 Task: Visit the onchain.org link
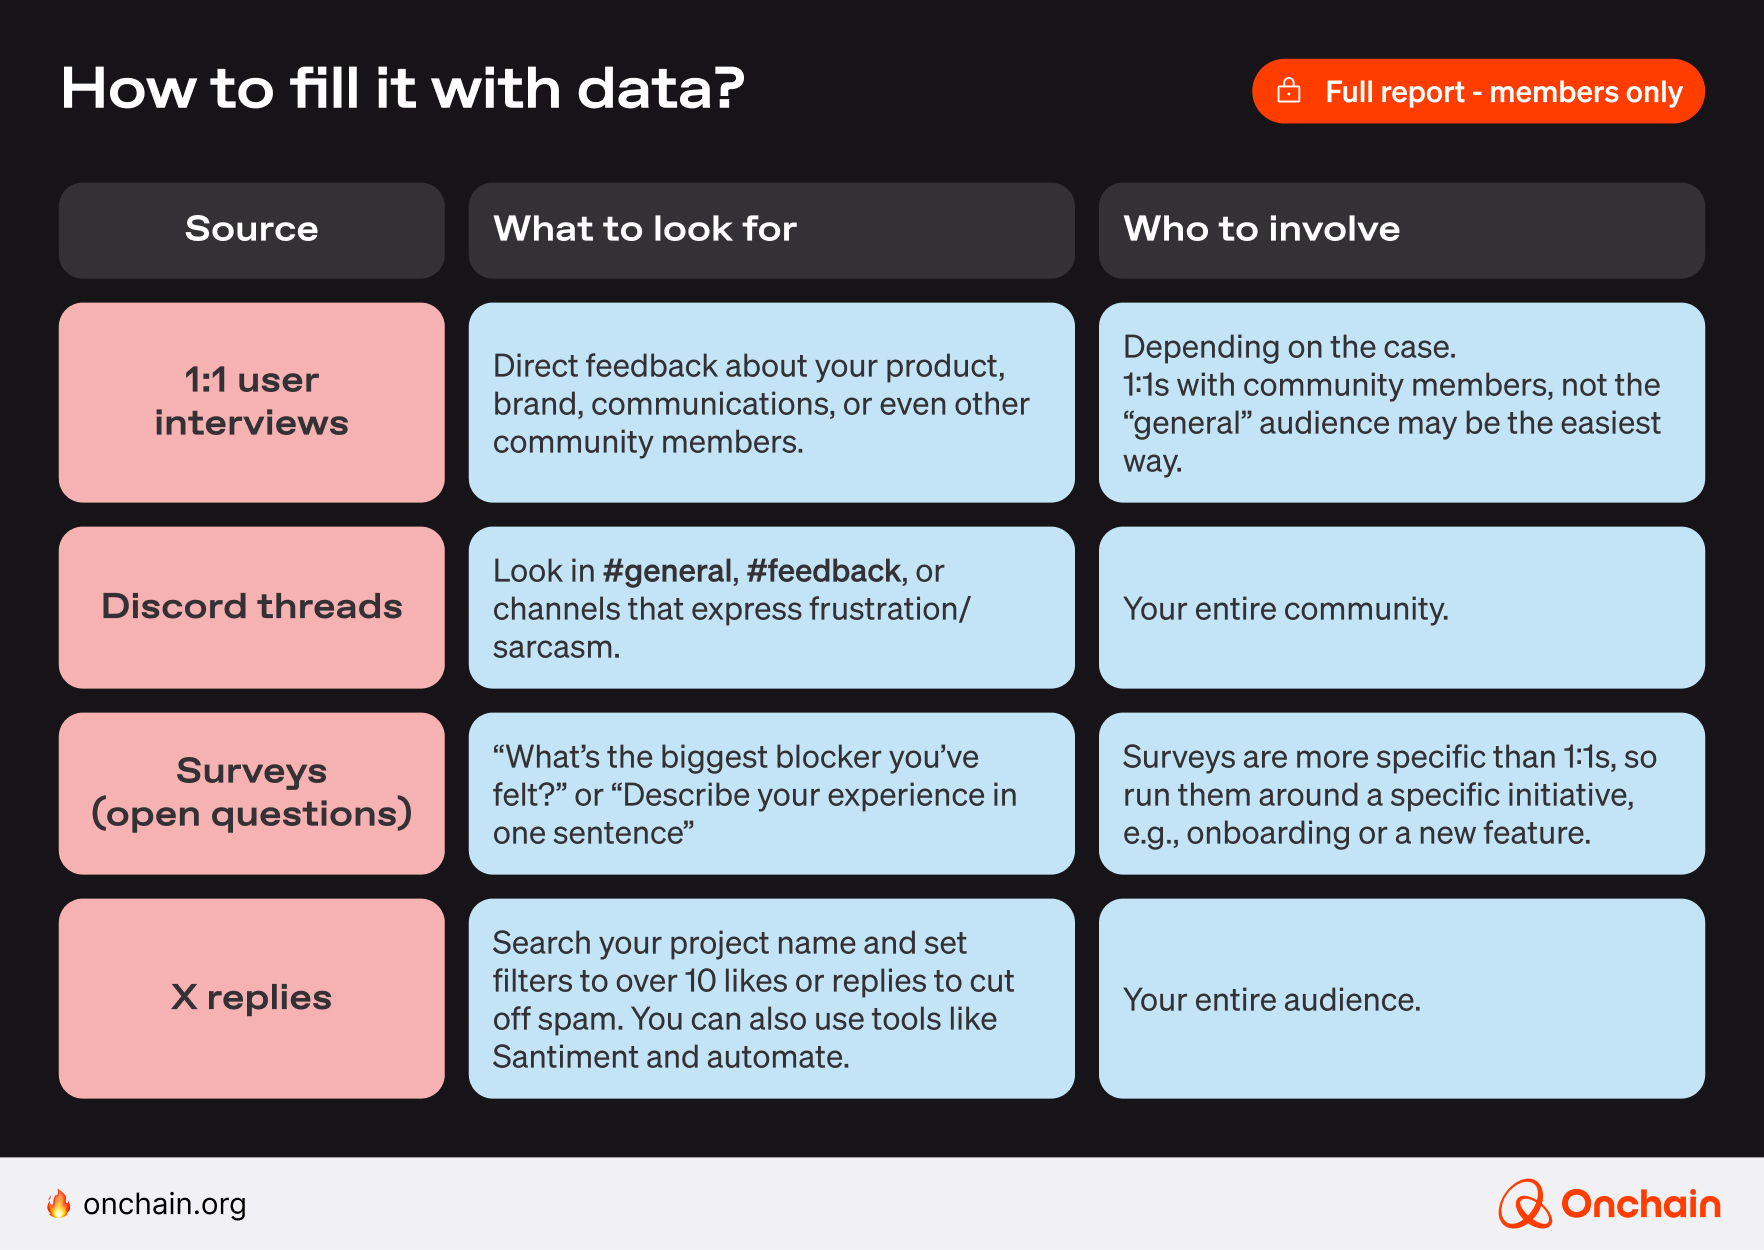tap(164, 1204)
